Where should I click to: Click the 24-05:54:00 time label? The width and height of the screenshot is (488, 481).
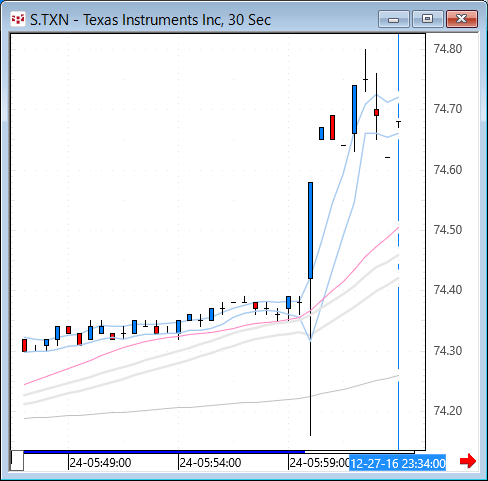click(x=210, y=463)
